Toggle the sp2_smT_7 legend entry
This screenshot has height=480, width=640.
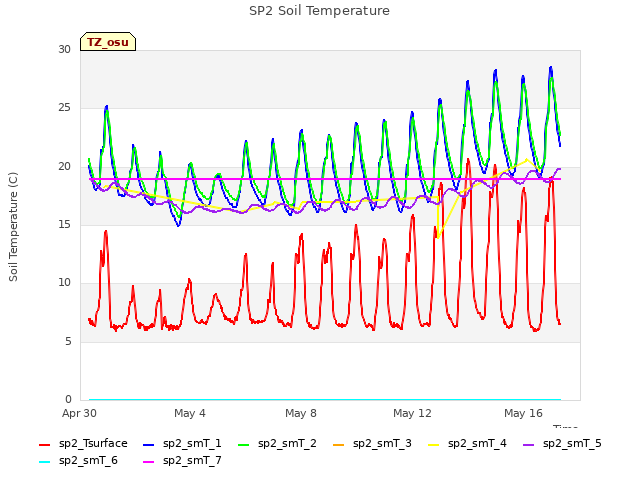[x=182, y=461]
